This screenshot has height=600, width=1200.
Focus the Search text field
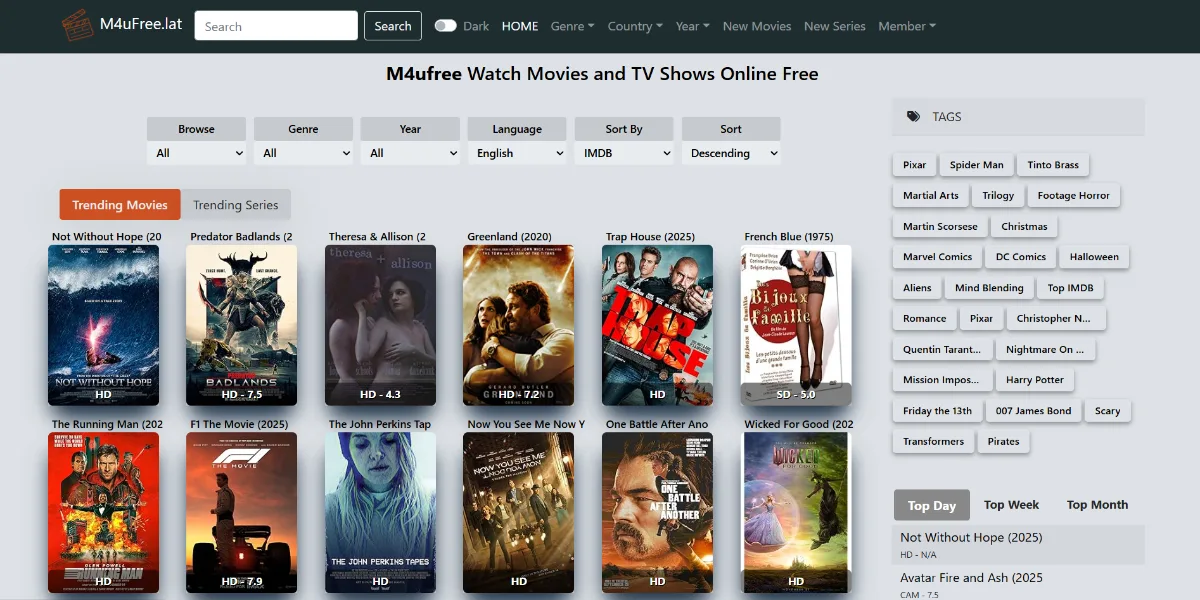(x=276, y=26)
